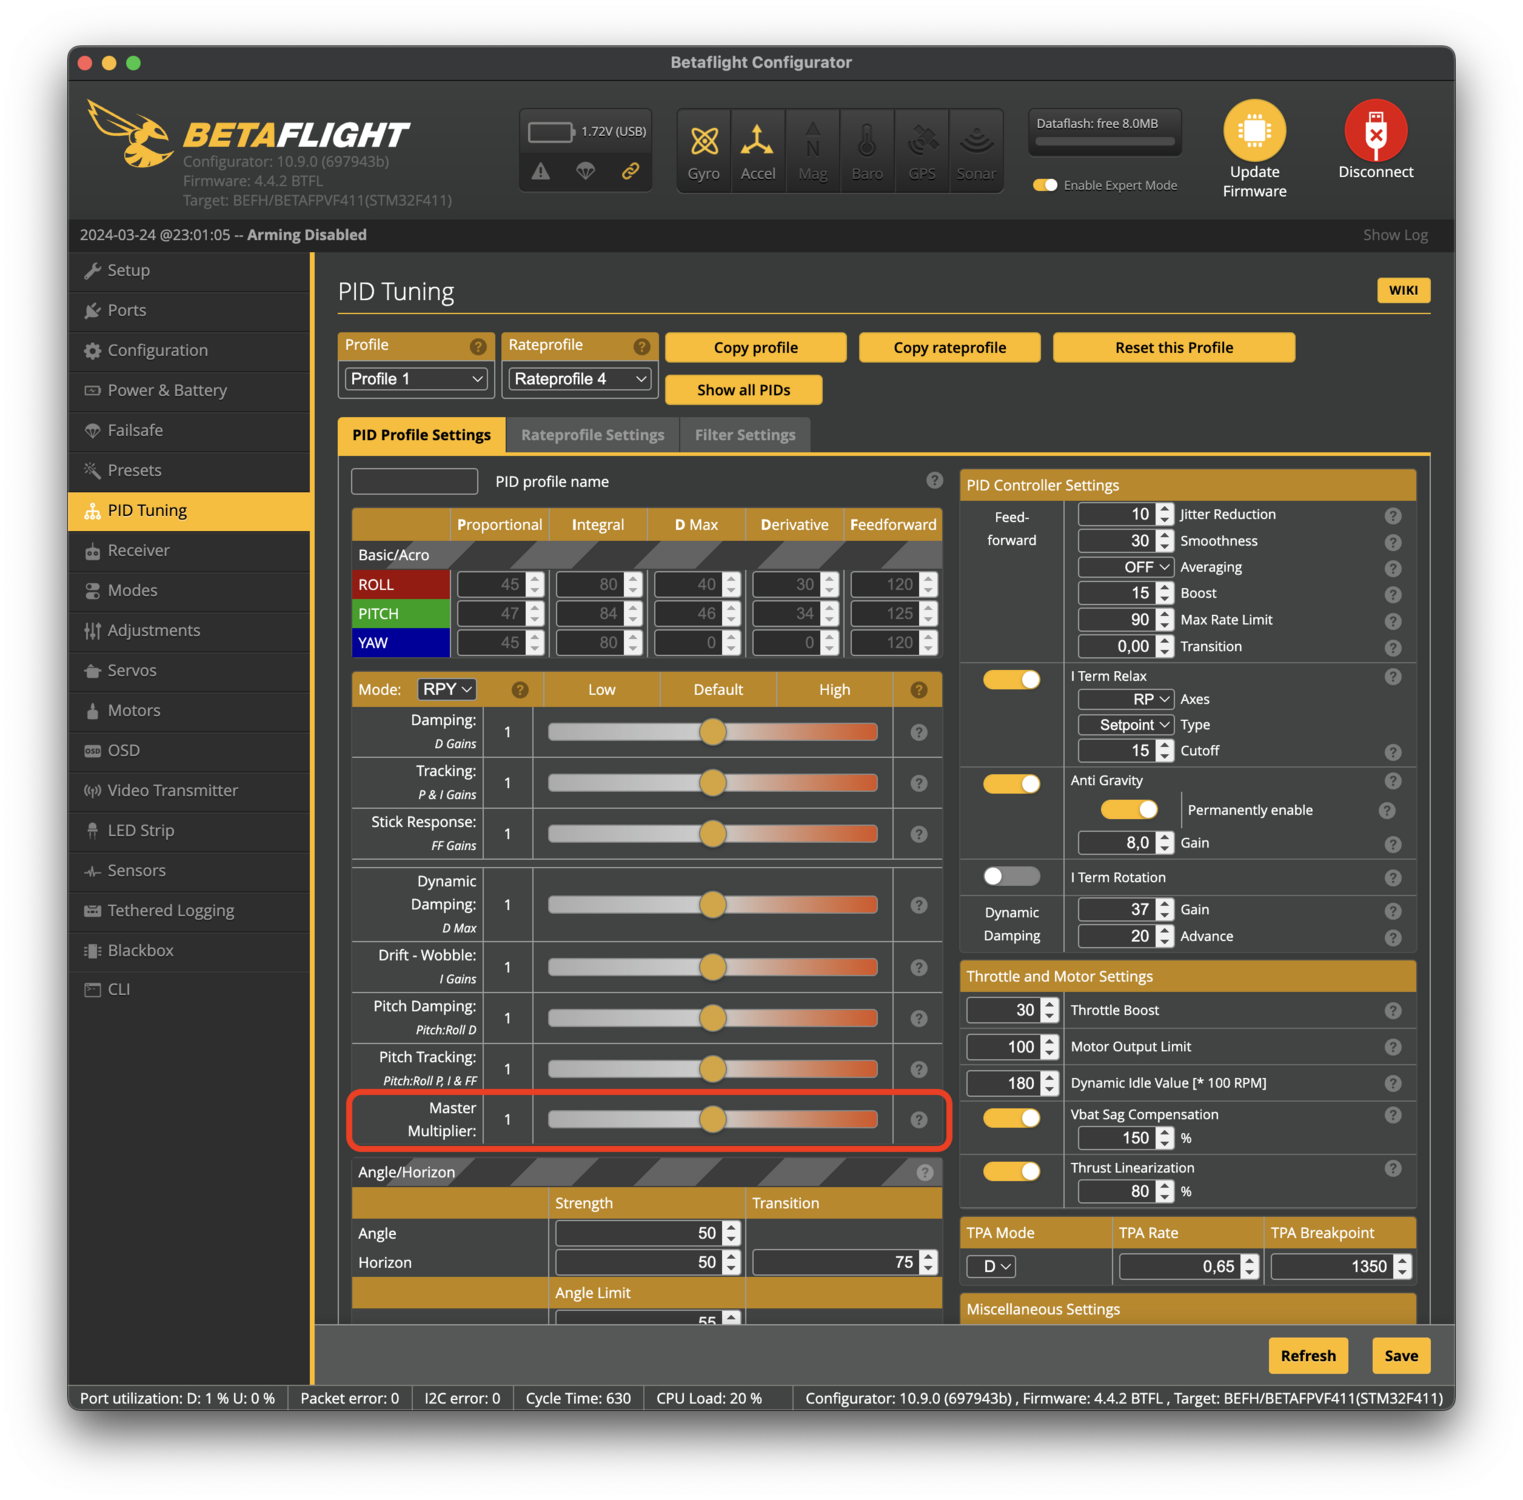Open the WIKI button
This screenshot has height=1500, width=1523.
click(x=1403, y=290)
